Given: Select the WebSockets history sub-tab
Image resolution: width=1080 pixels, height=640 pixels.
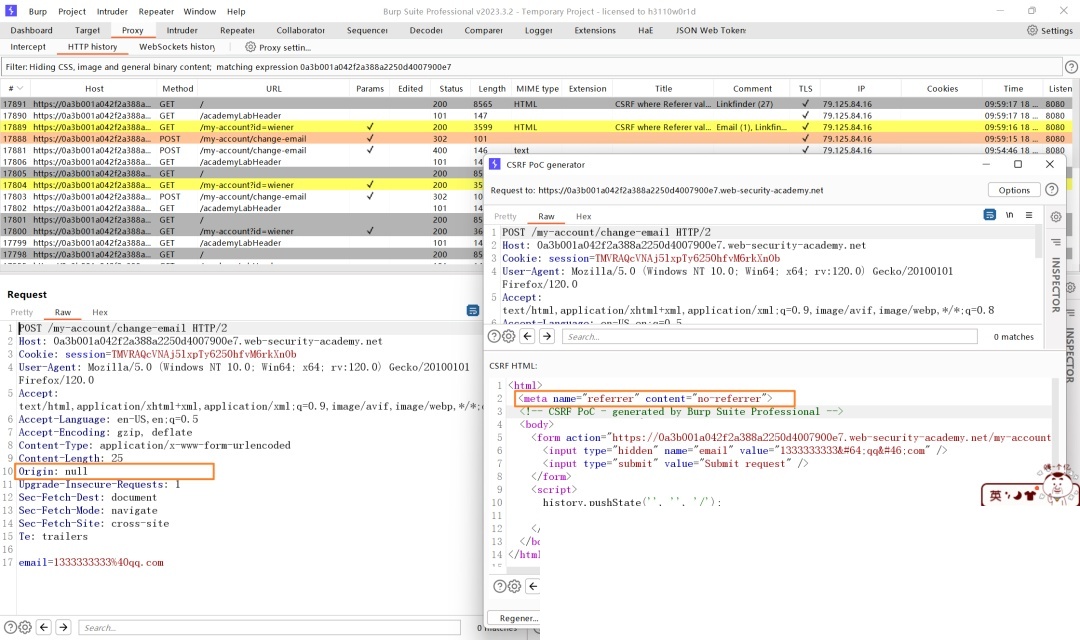Looking at the screenshot, I should (x=177, y=47).
